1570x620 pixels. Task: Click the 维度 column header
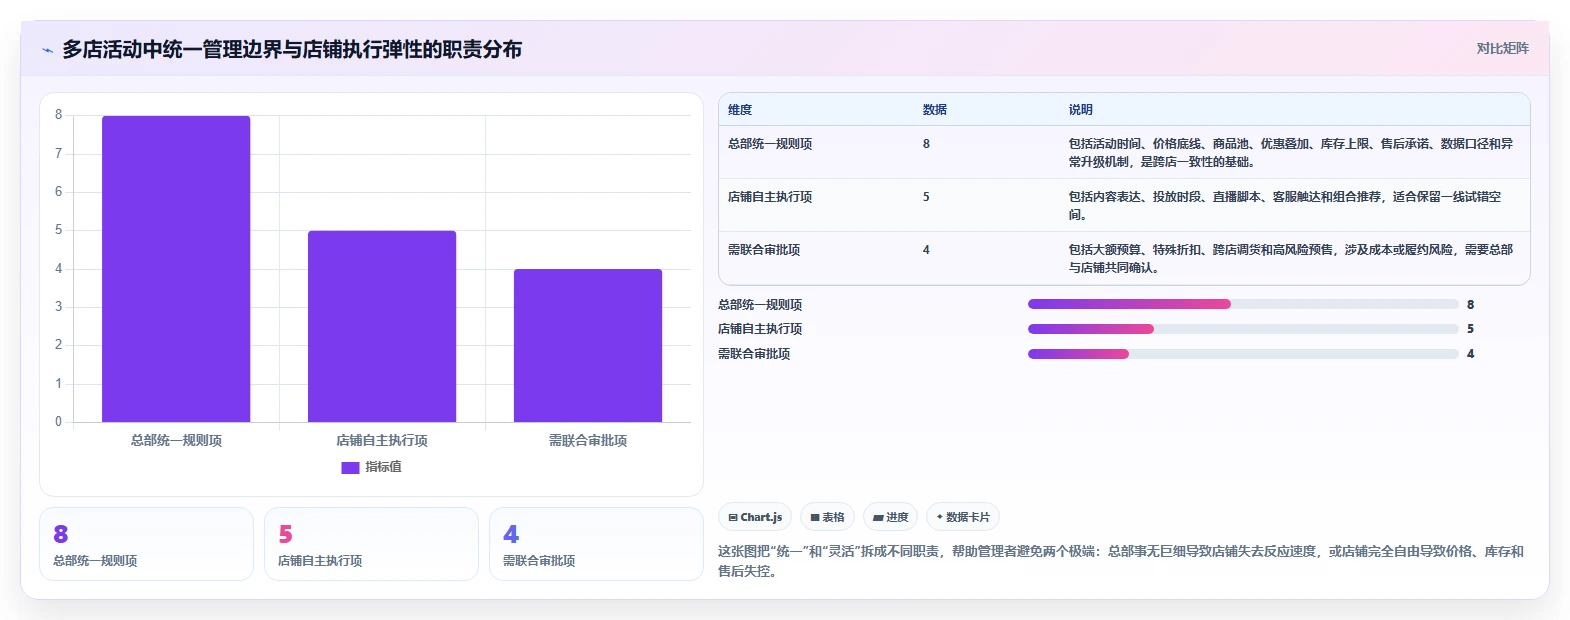[x=740, y=110]
